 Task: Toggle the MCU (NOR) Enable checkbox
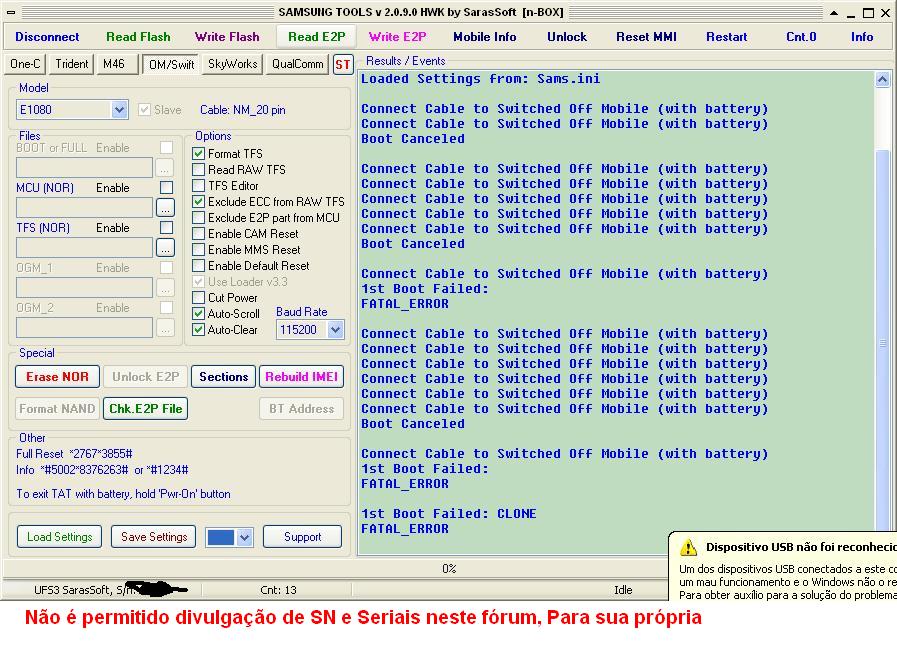166,188
